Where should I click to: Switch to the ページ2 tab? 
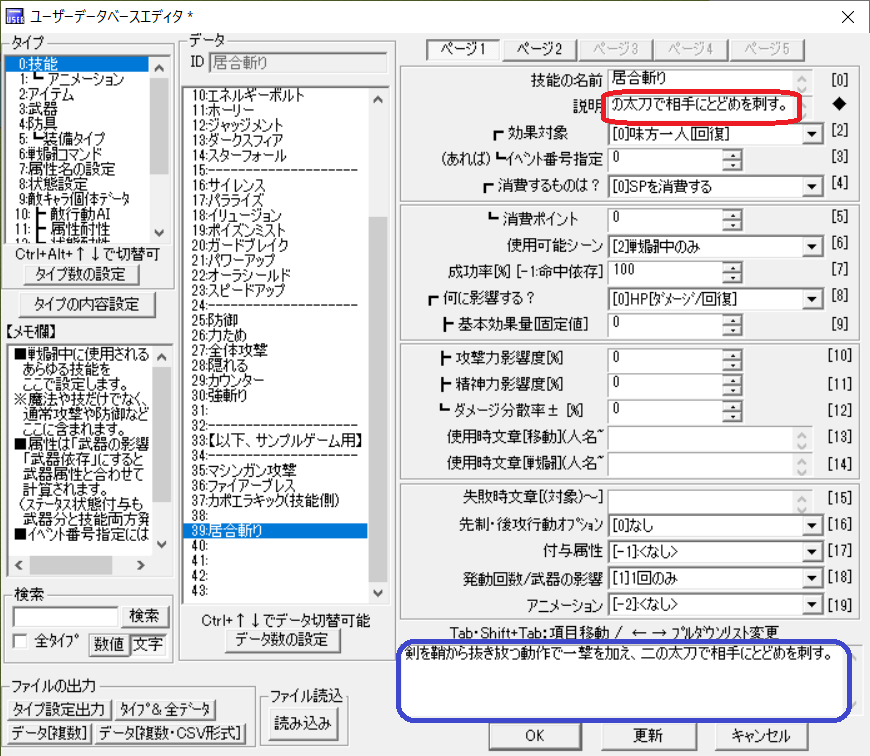point(539,50)
